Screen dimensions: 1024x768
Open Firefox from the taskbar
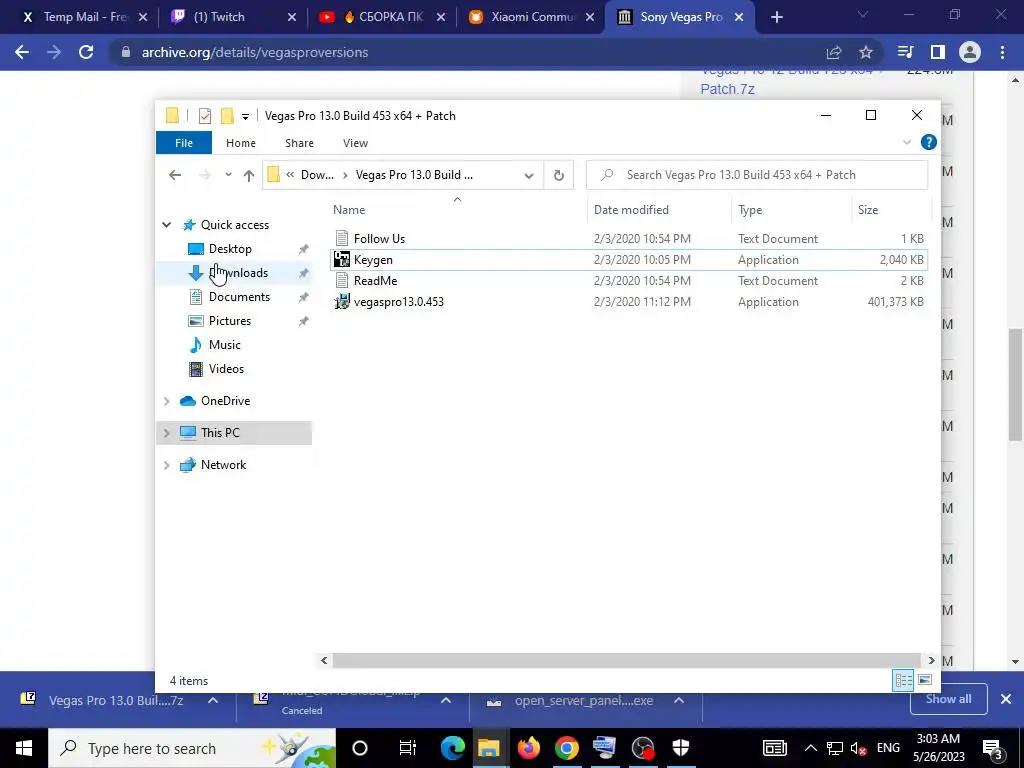tap(528, 748)
